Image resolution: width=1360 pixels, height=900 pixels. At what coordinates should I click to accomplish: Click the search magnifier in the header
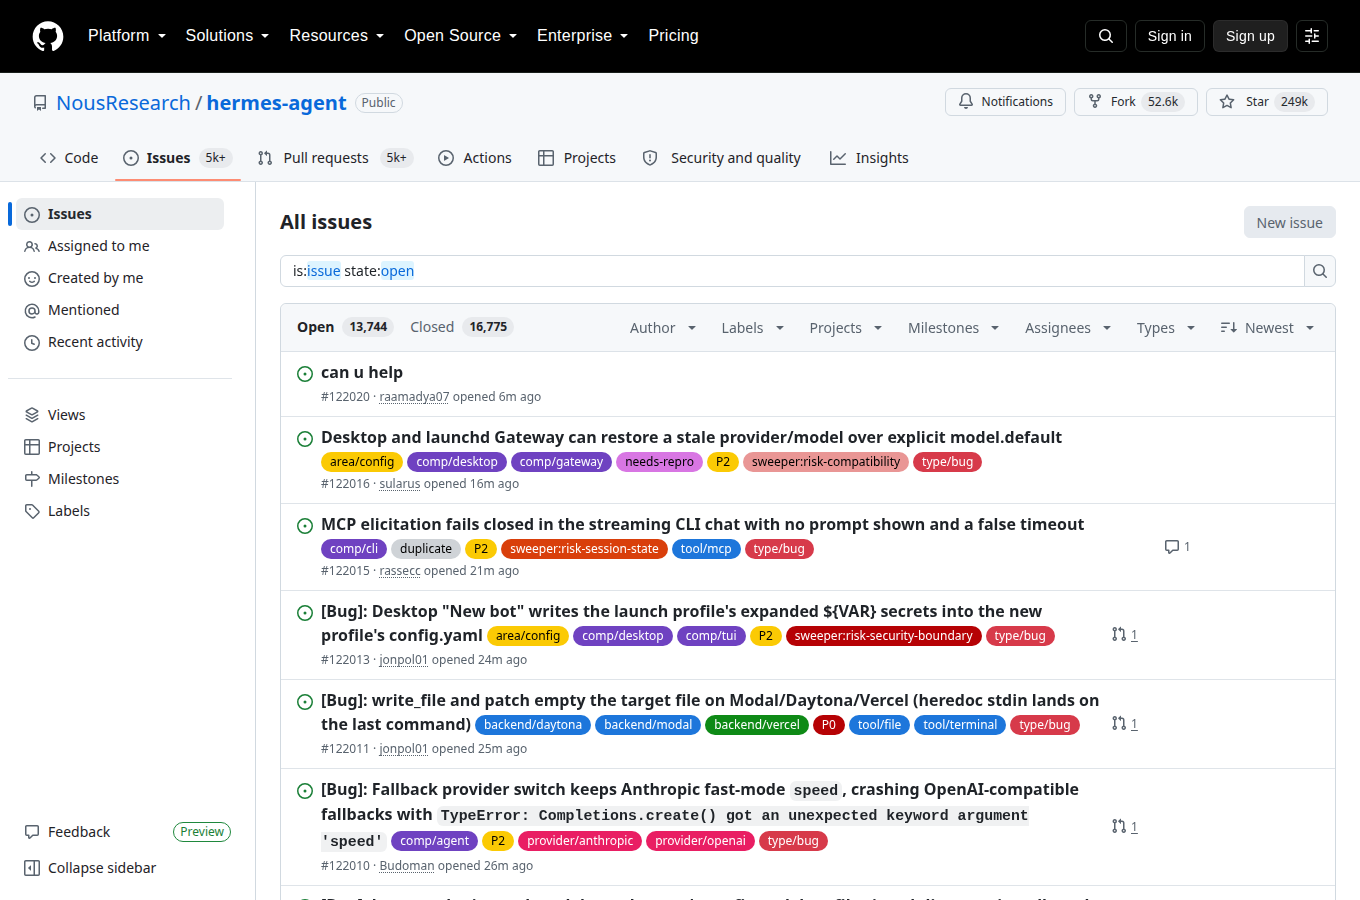coord(1106,36)
